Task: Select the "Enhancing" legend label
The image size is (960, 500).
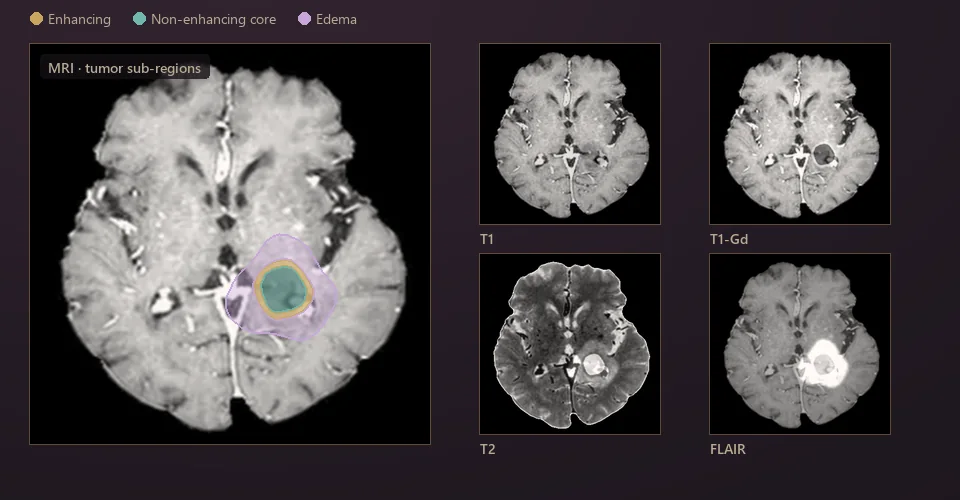Action: (x=79, y=20)
